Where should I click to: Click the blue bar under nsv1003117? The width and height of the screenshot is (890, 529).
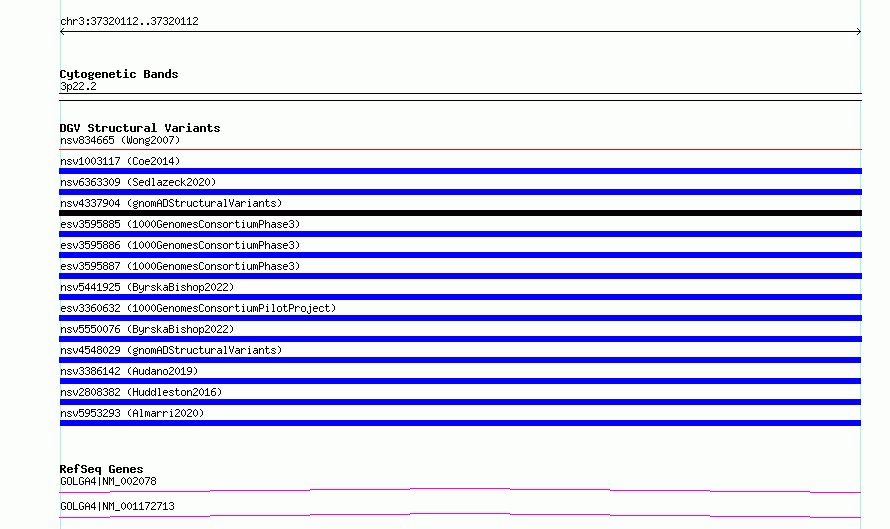460,171
